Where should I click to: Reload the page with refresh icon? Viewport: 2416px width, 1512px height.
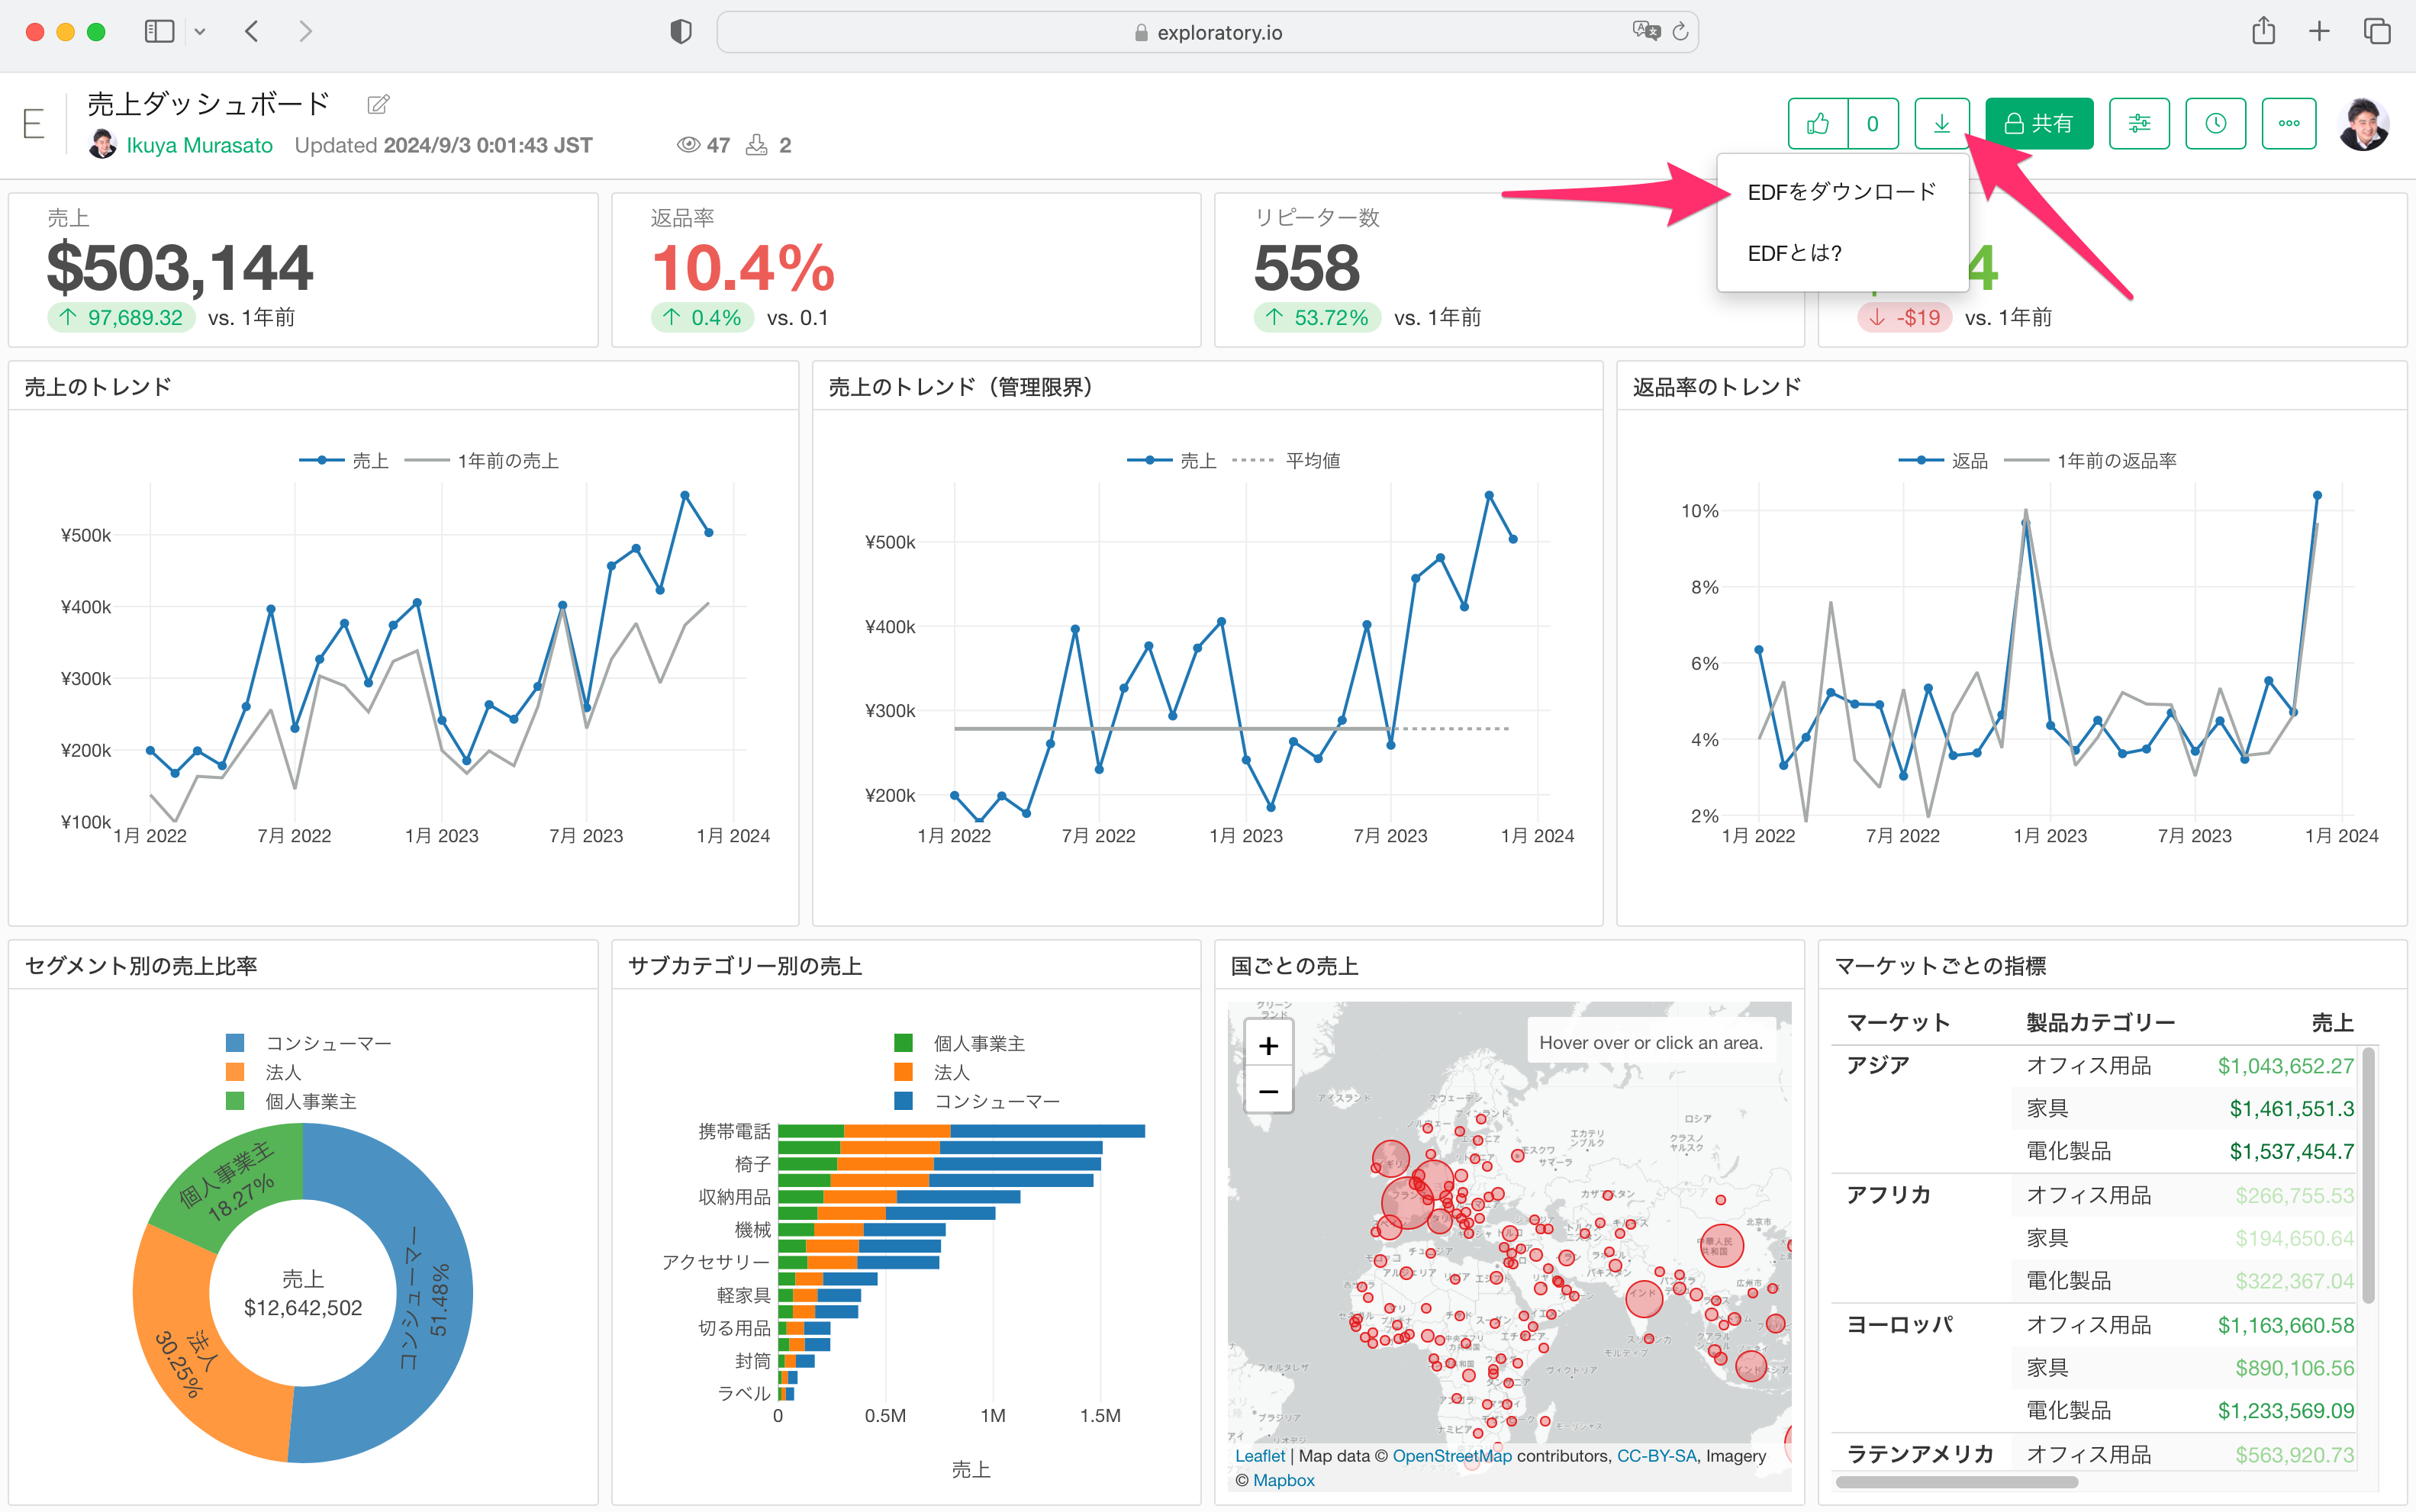[1680, 32]
